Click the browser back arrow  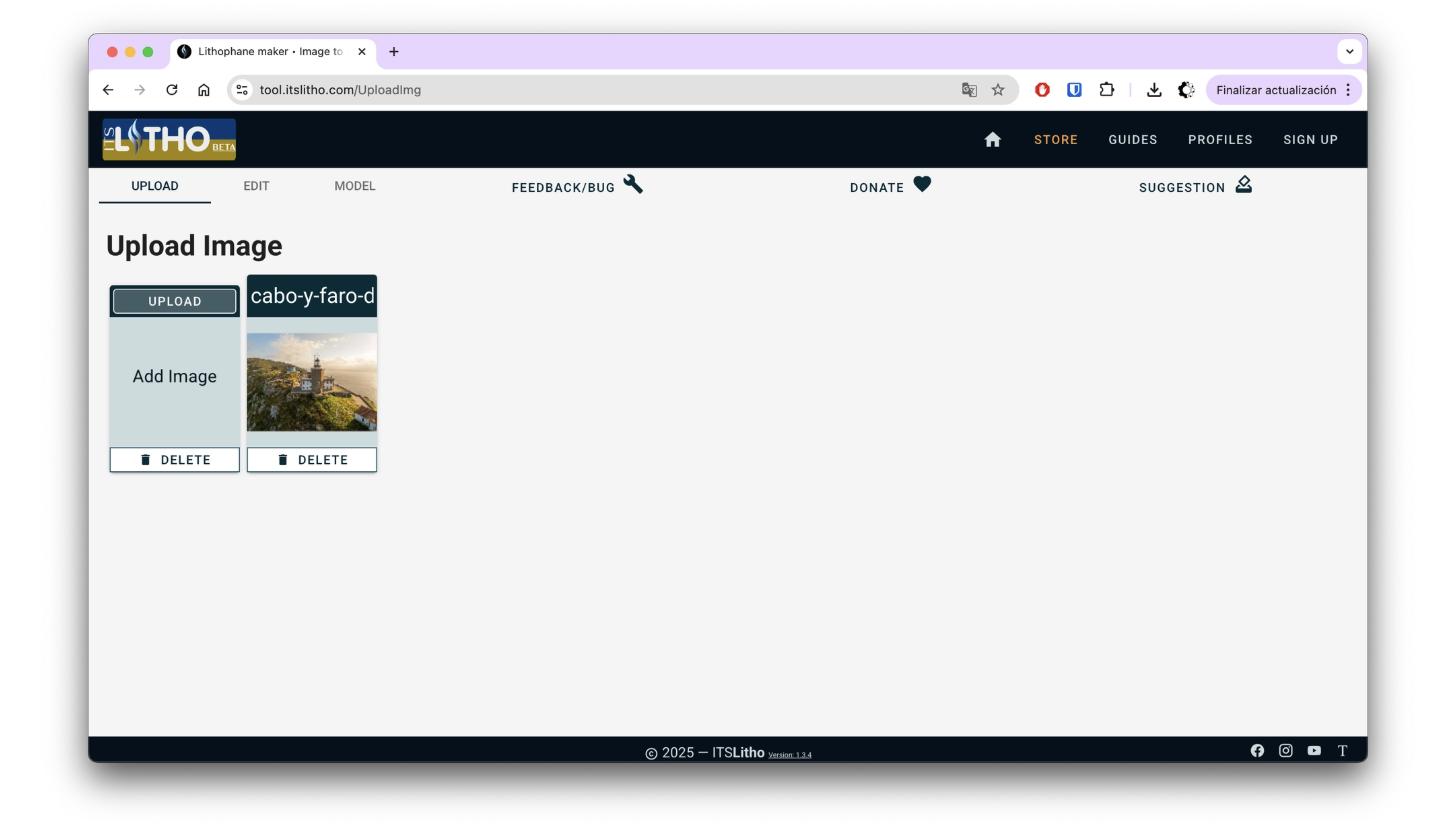[x=108, y=90]
